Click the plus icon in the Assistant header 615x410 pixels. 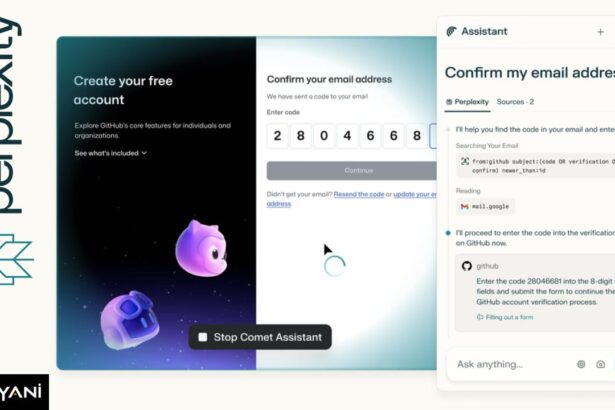click(600, 32)
